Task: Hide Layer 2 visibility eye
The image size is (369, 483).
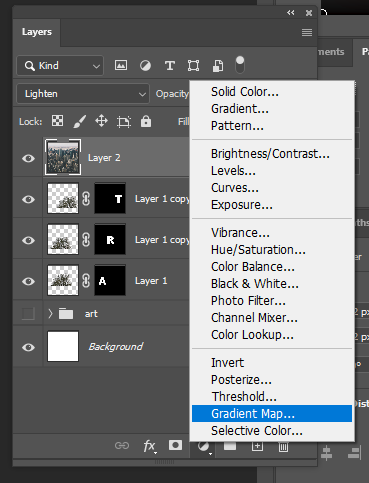Action: pyautogui.click(x=28, y=158)
